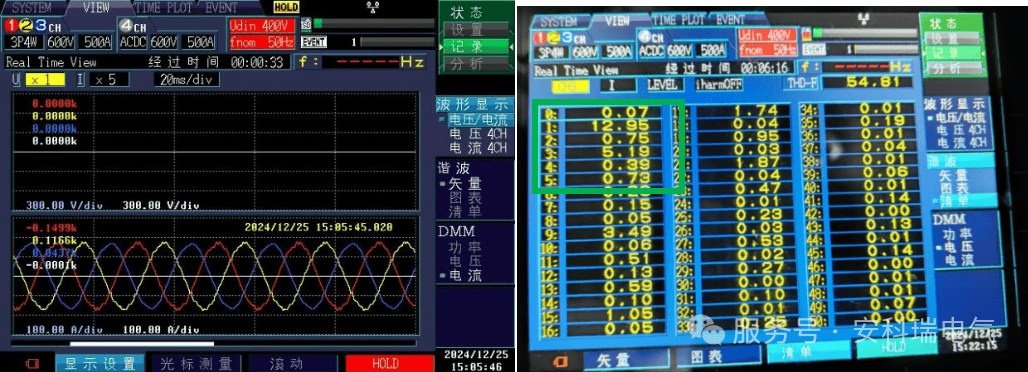Screen dimensions: 1028x372
Task: Open the TIME PLOT tab on the right screen
Action: [x=679, y=20]
